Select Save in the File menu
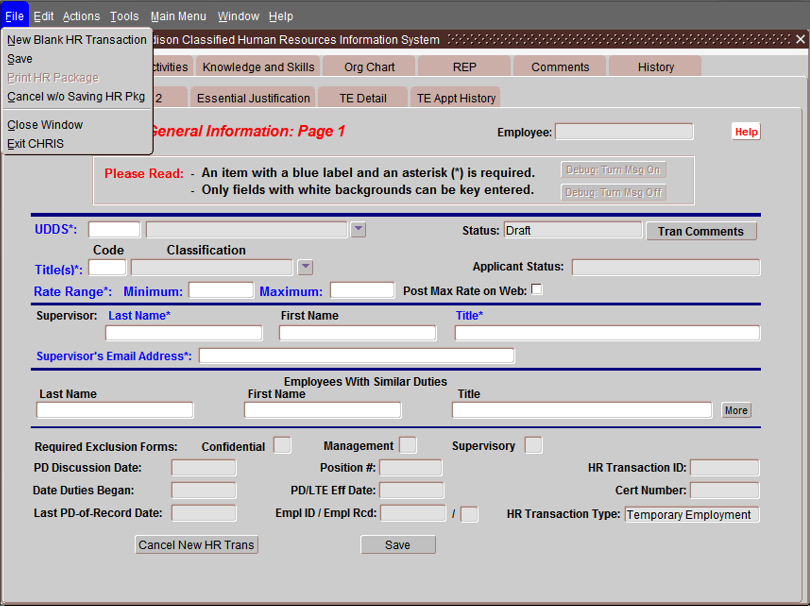Screen dimensions: 810x606 coord(77,59)
